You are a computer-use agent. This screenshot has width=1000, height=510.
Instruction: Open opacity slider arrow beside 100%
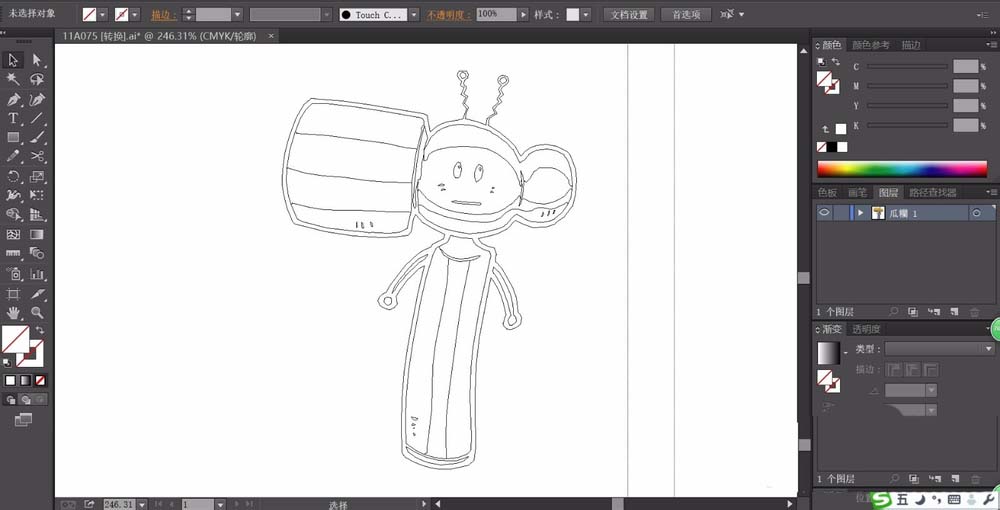524,14
